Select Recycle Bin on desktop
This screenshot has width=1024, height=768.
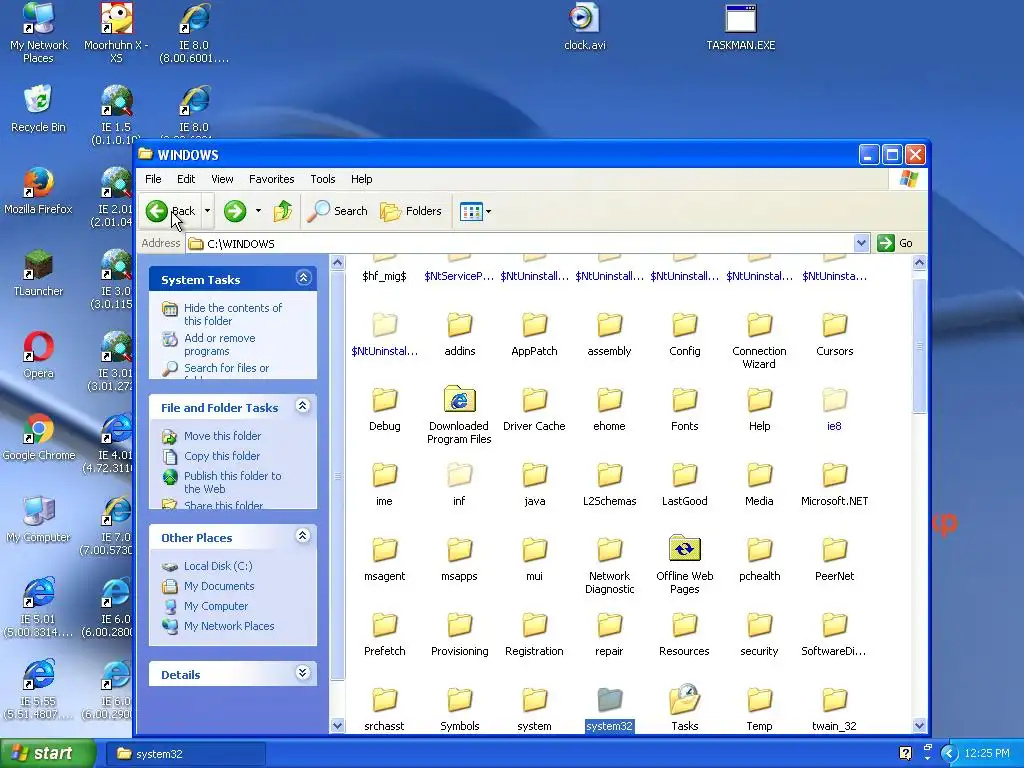(39, 108)
